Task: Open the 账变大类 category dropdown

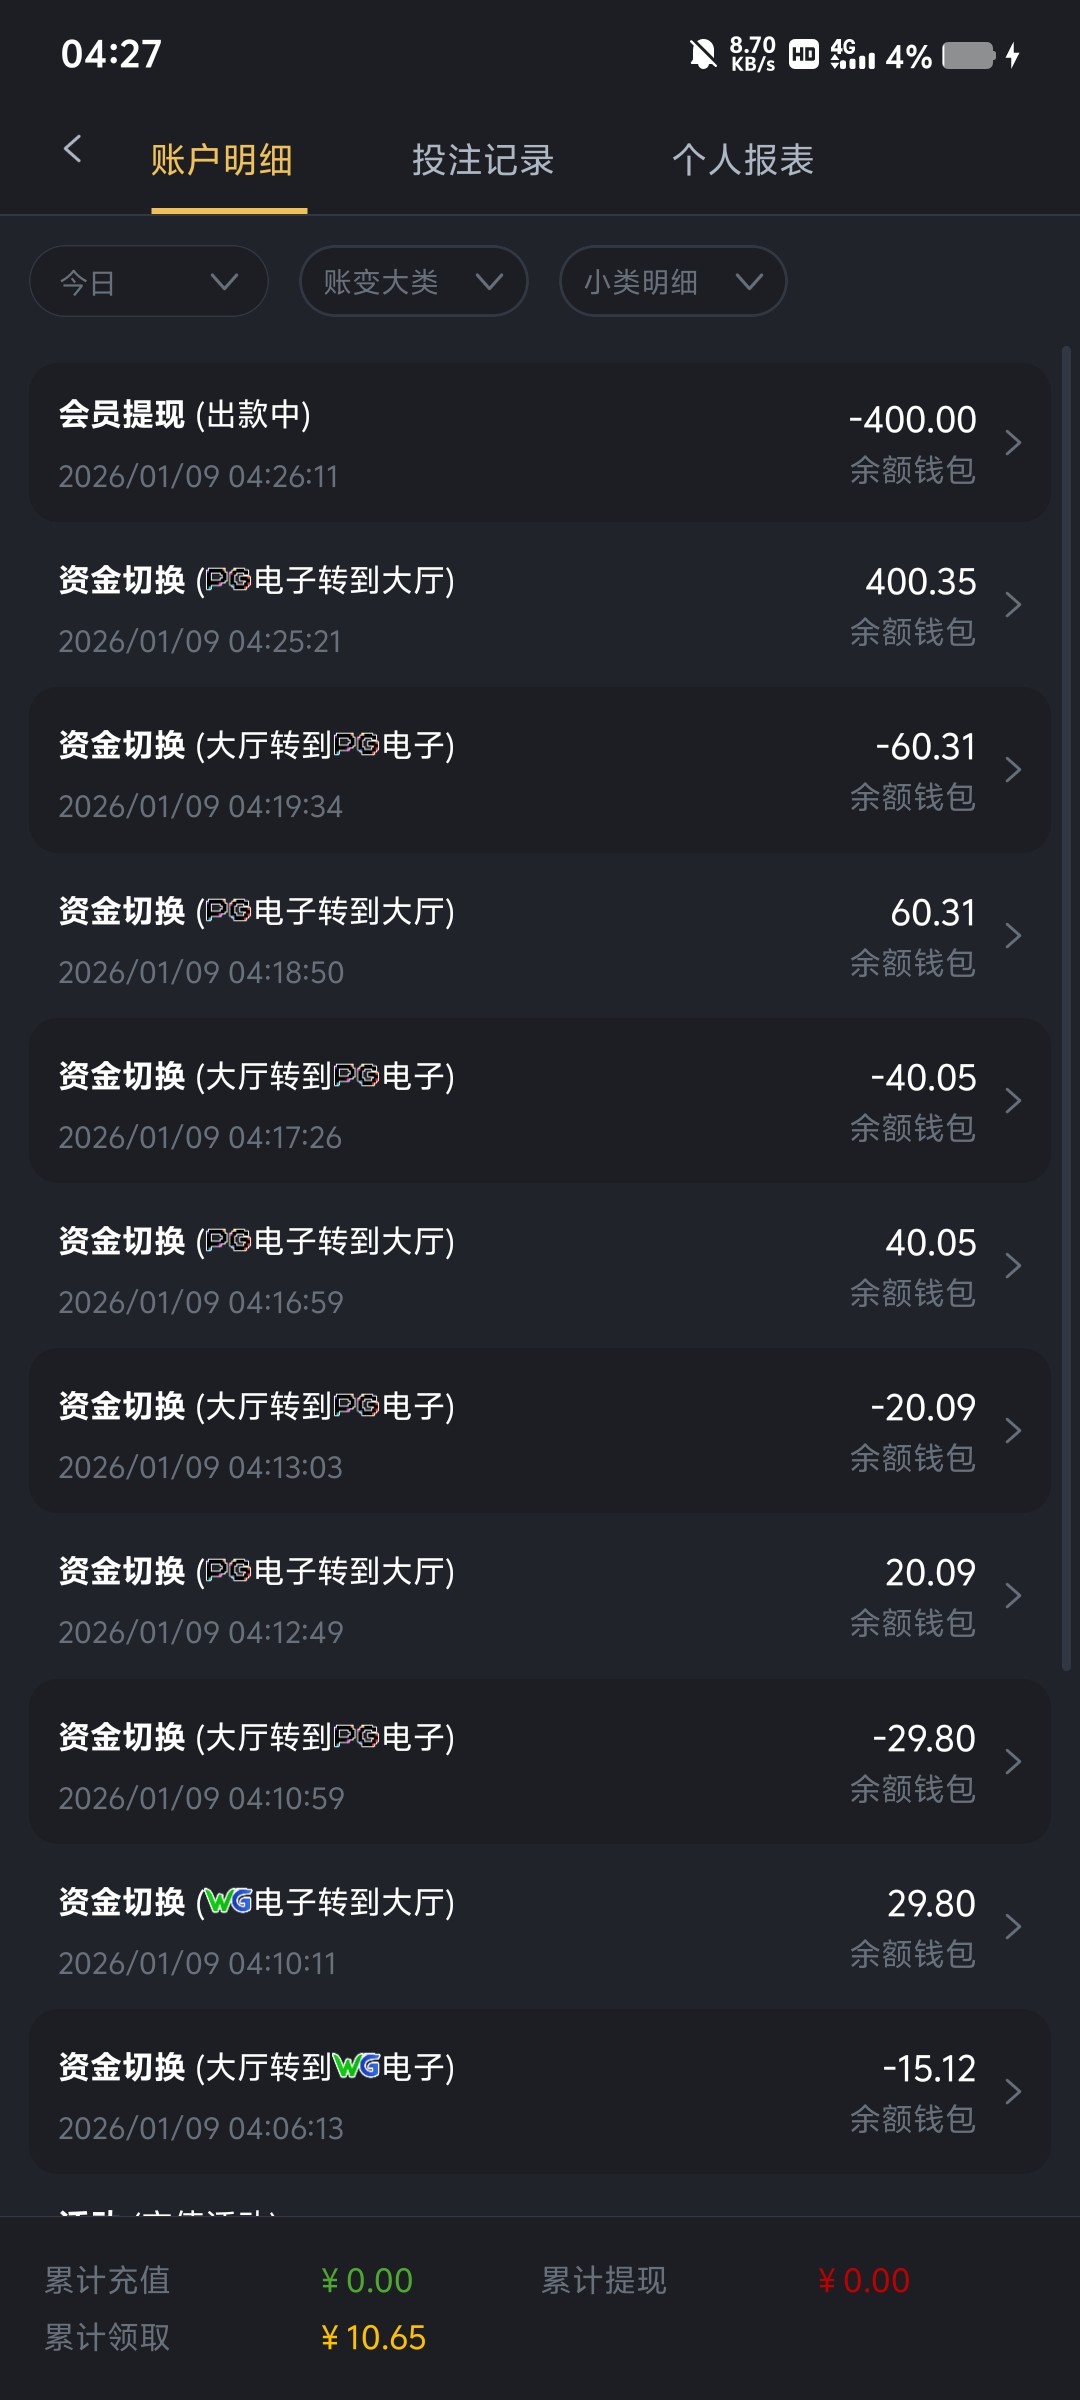Action: [413, 282]
